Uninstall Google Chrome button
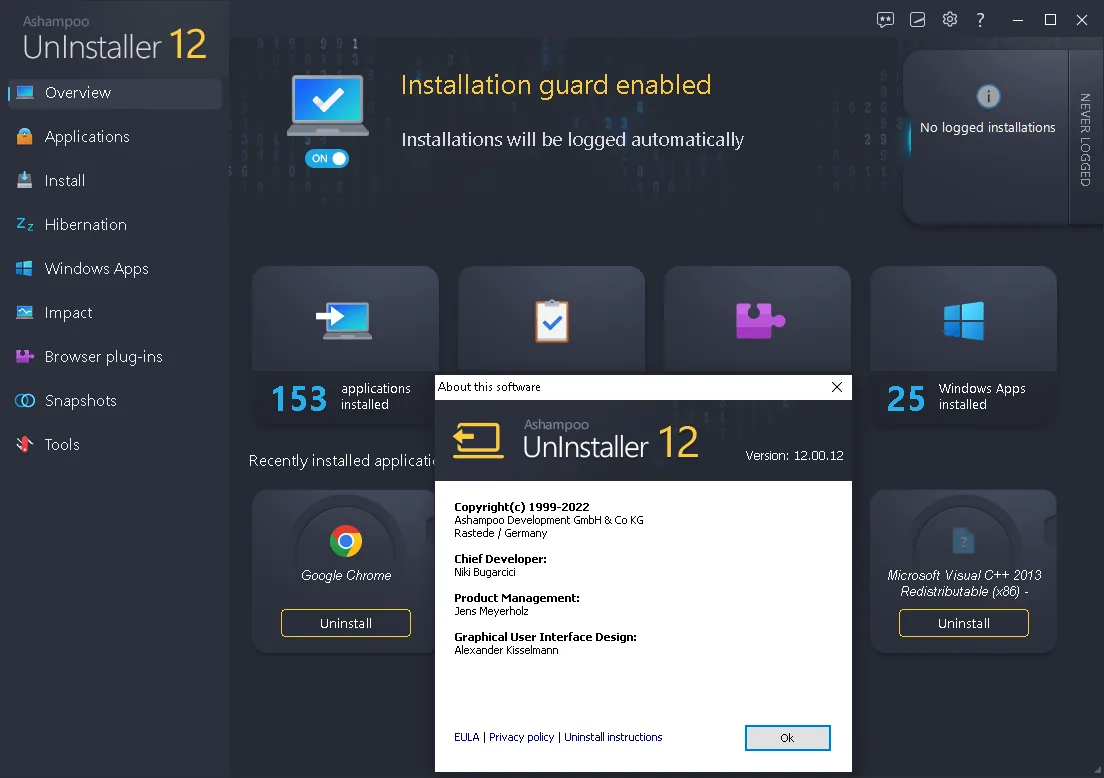This screenshot has width=1104, height=778. 346,623
